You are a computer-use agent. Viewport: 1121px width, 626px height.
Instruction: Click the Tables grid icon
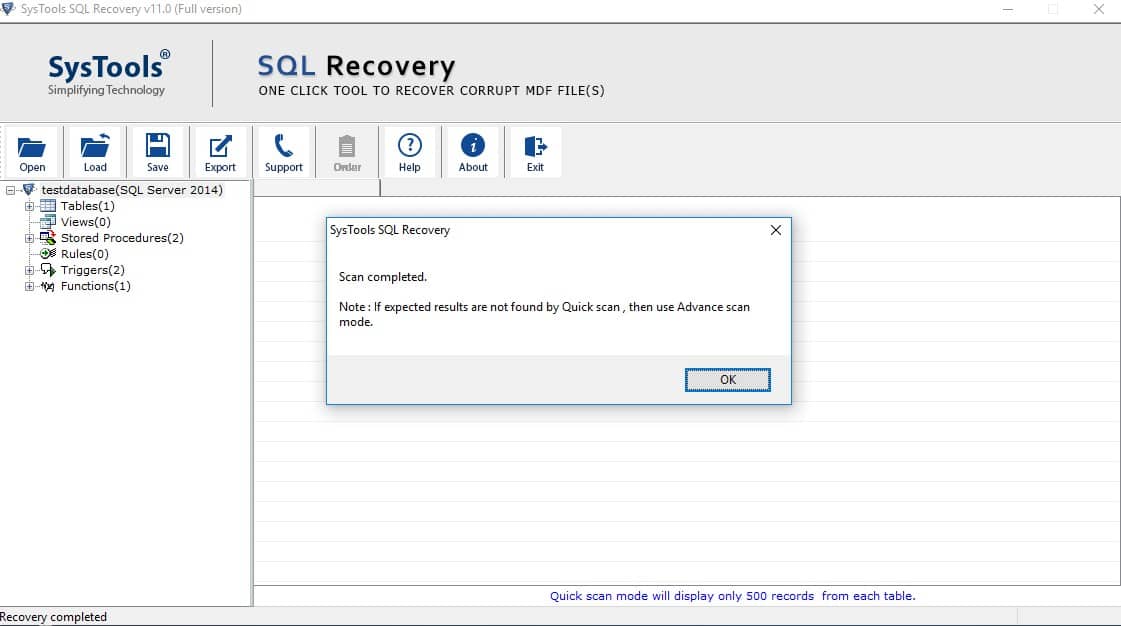click(48, 206)
